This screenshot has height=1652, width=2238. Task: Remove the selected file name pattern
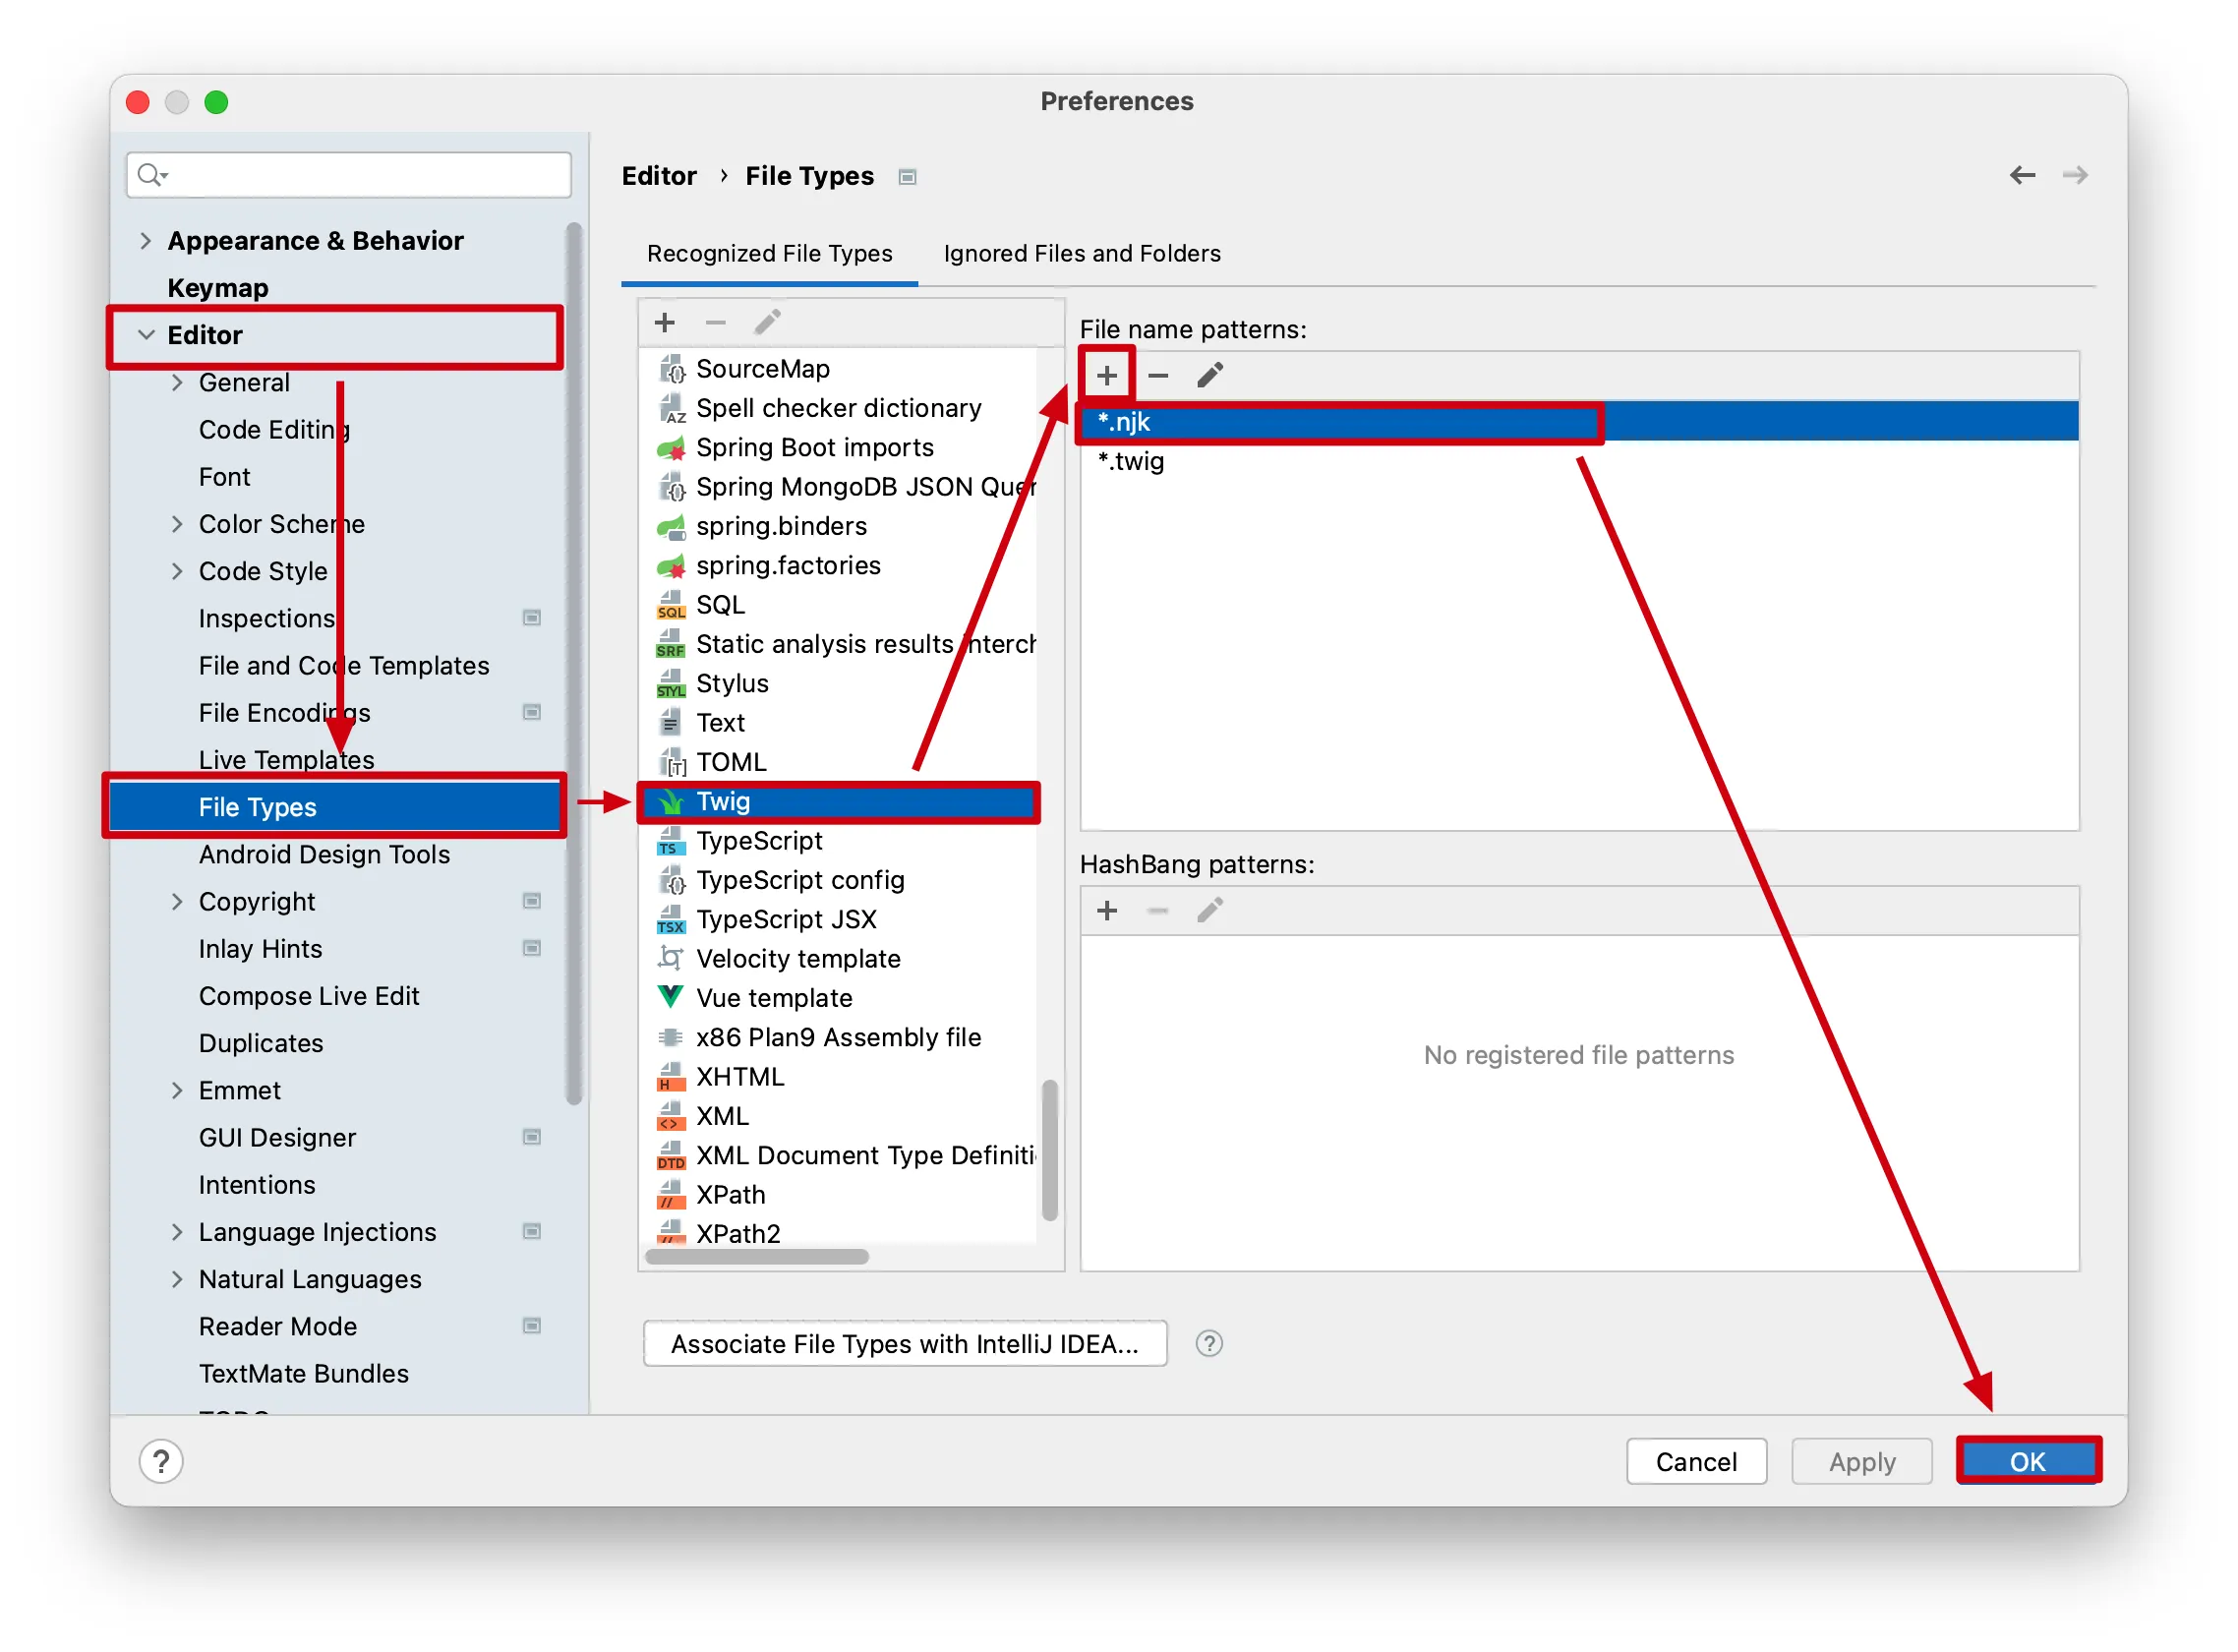[1158, 376]
